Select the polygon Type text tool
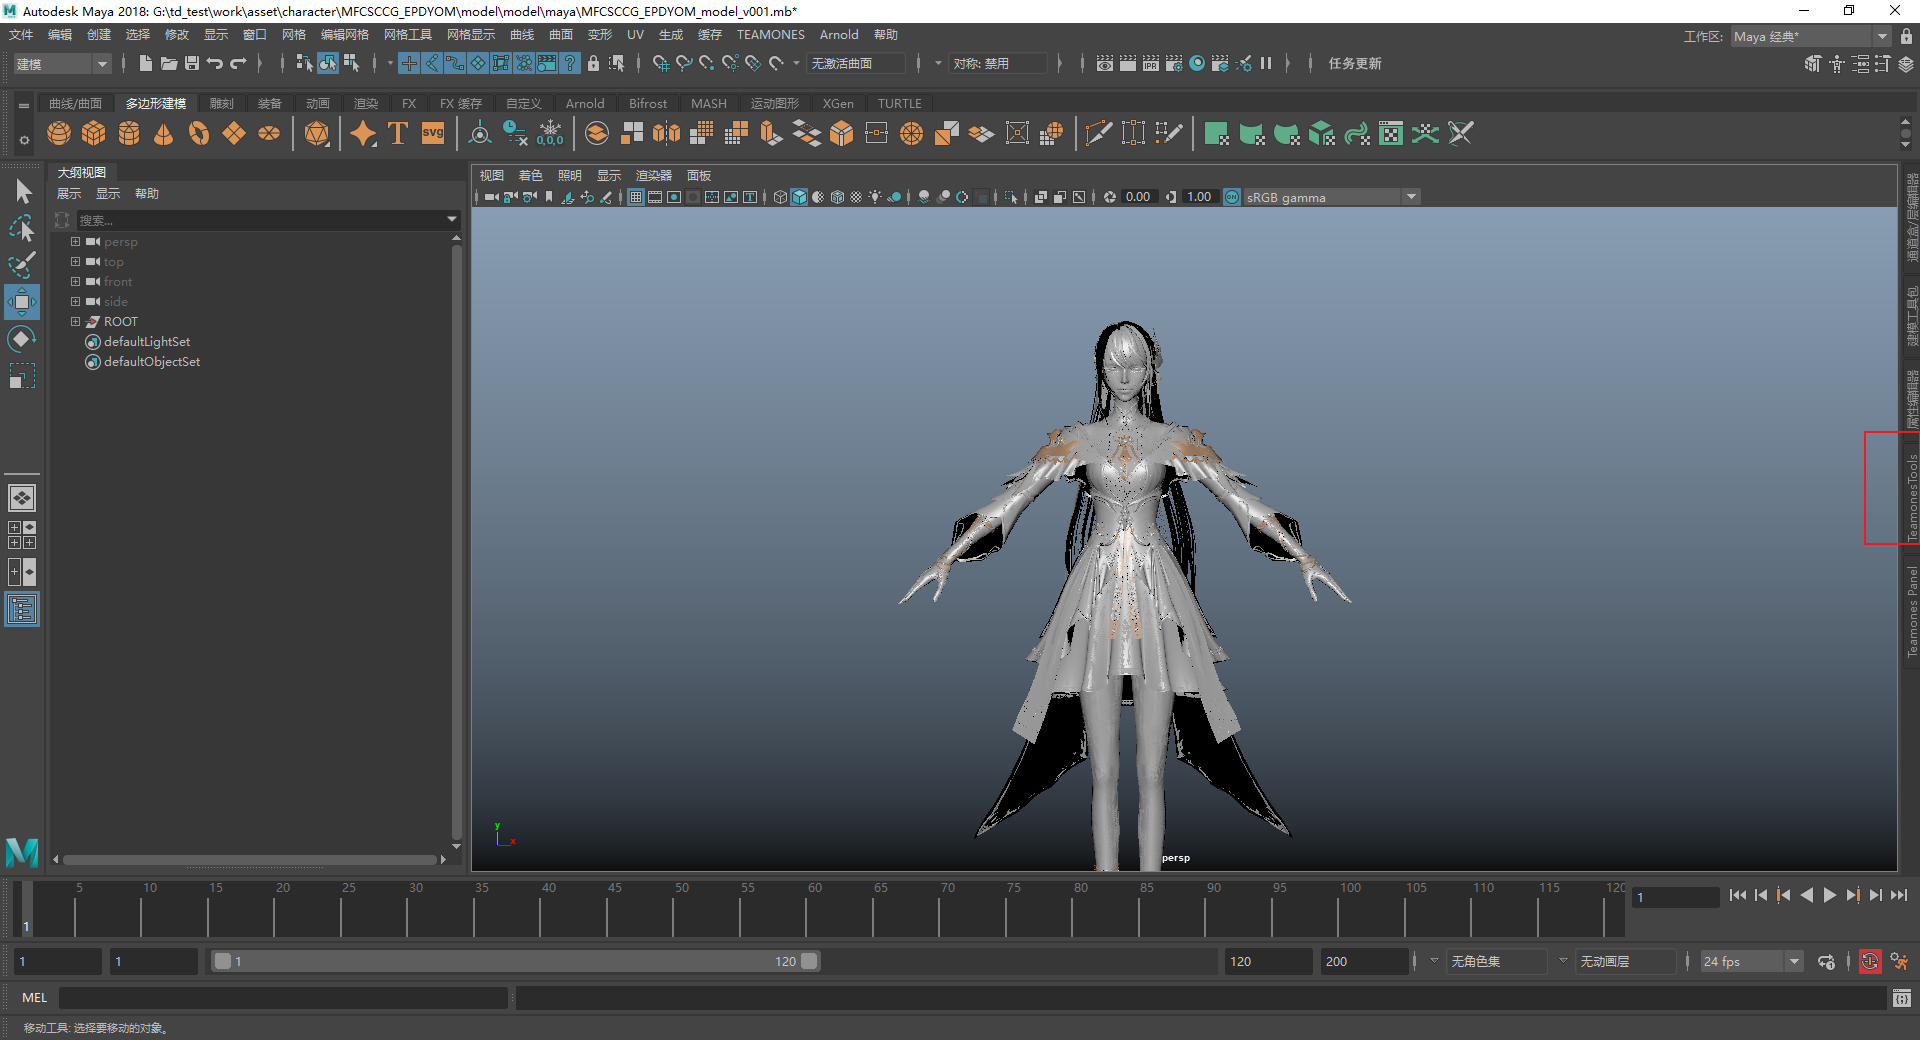 398,133
